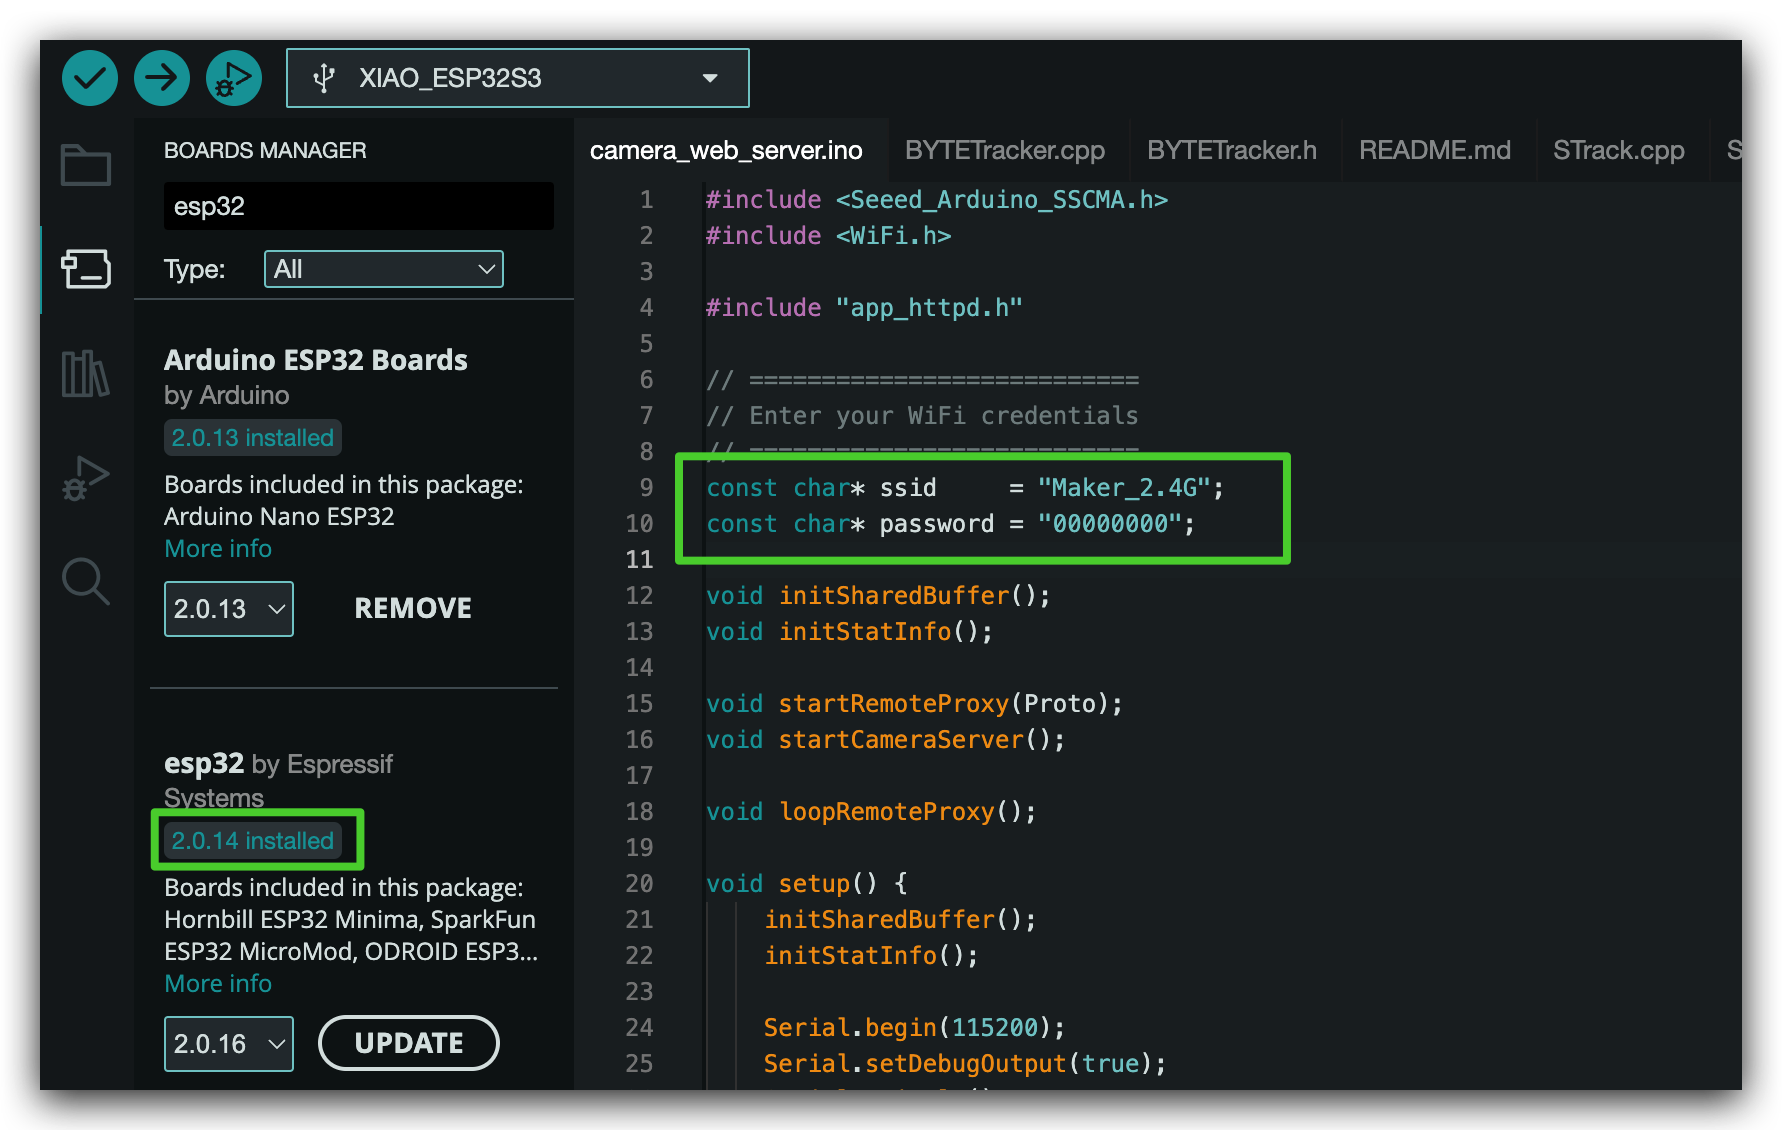Click line number 11 in the gutter
Image resolution: width=1782 pixels, height=1130 pixels.
639,559
